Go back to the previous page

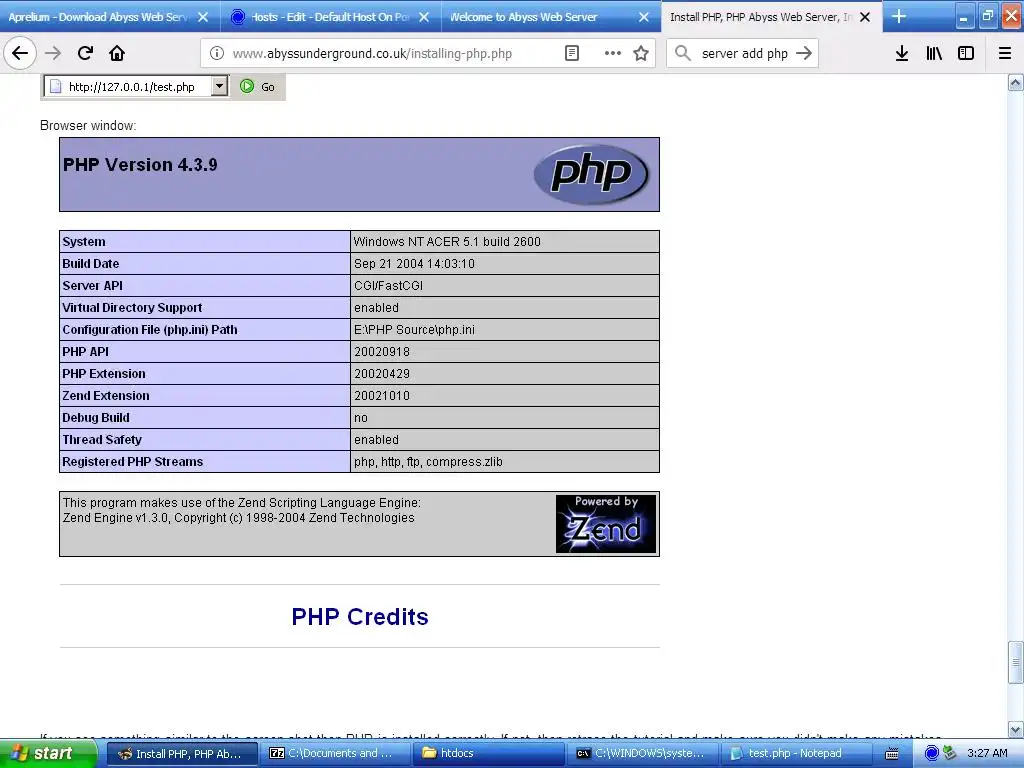20,54
